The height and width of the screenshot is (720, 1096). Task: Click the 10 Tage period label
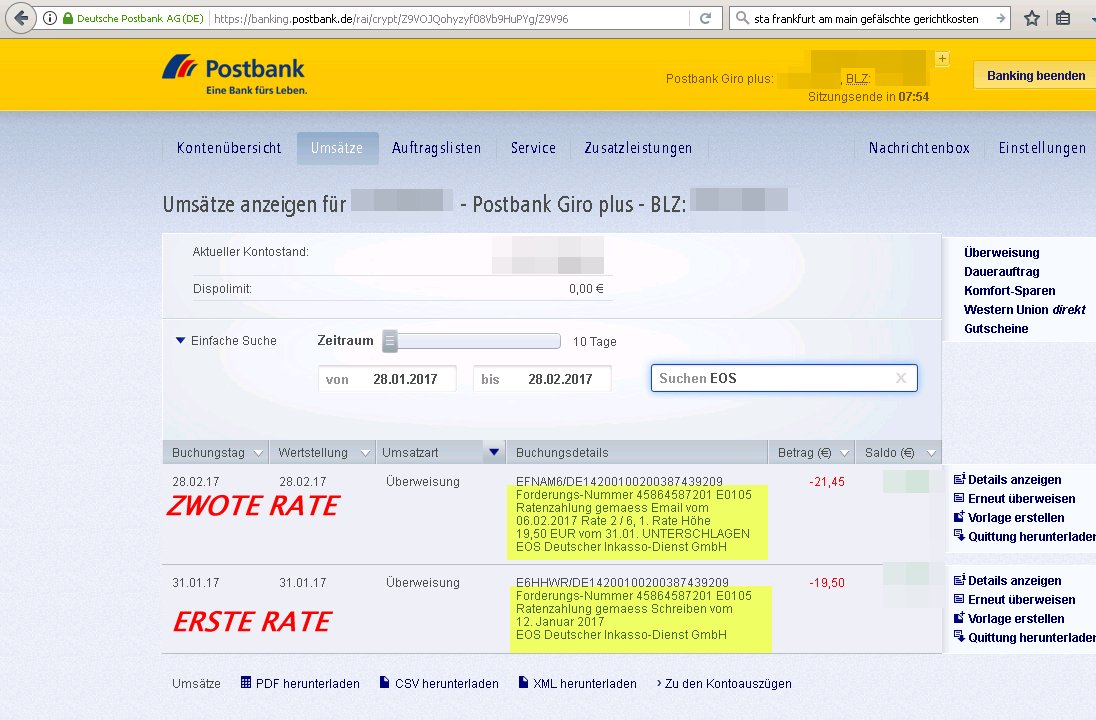tap(595, 341)
